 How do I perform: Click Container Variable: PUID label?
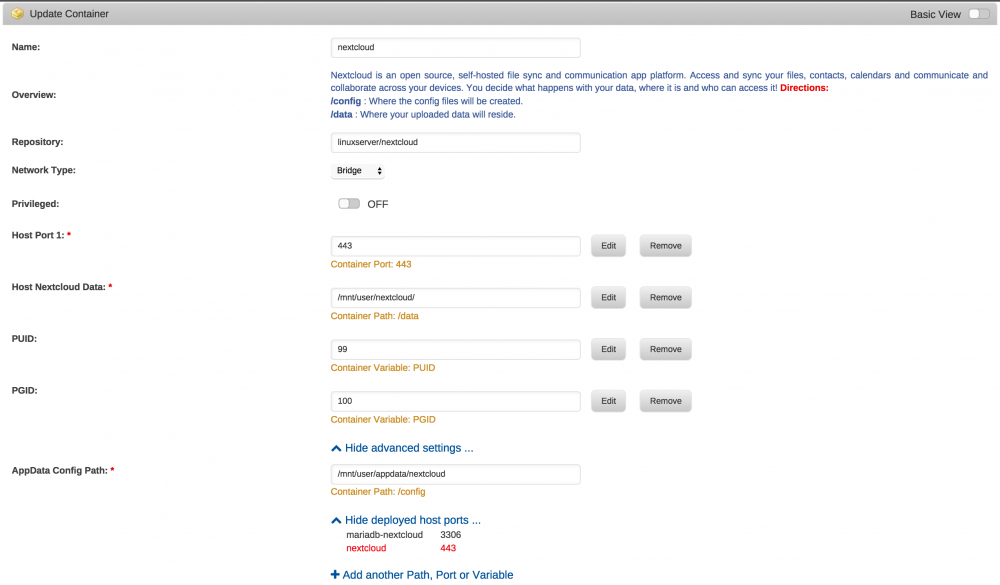click(x=383, y=367)
